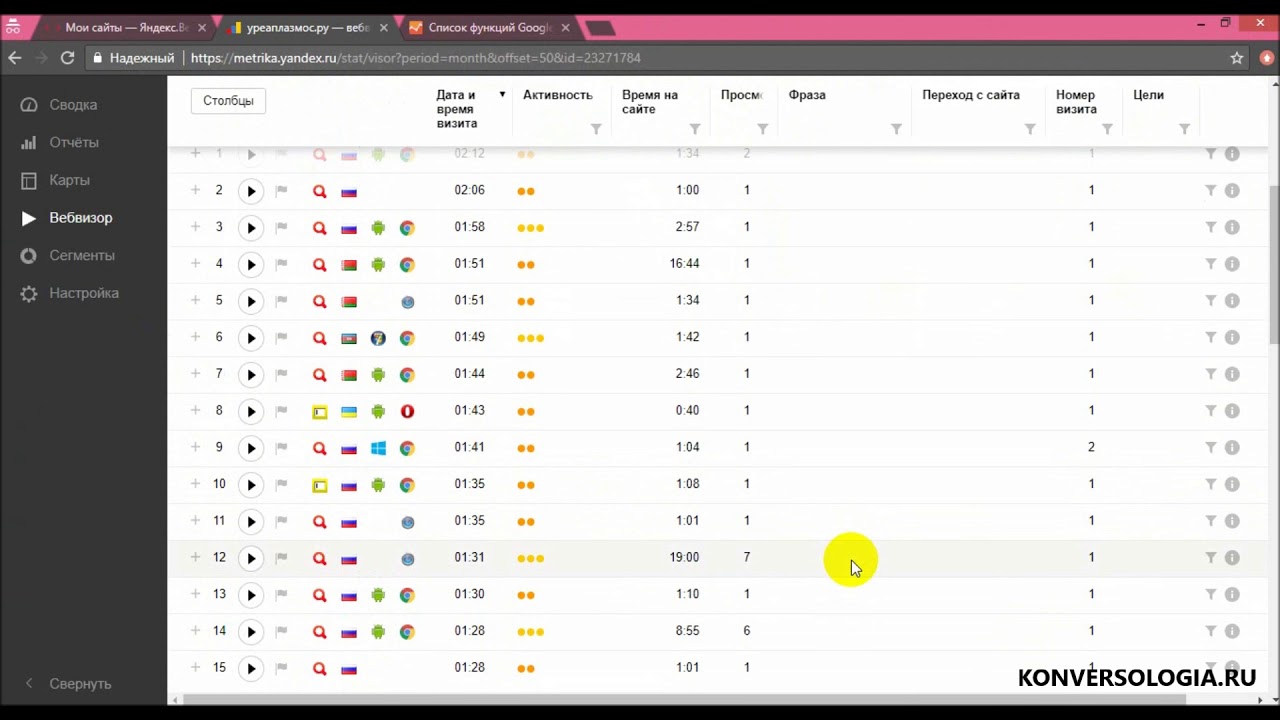Click the row filter icon for visit 5
1280x720 pixels.
tap(1210, 301)
